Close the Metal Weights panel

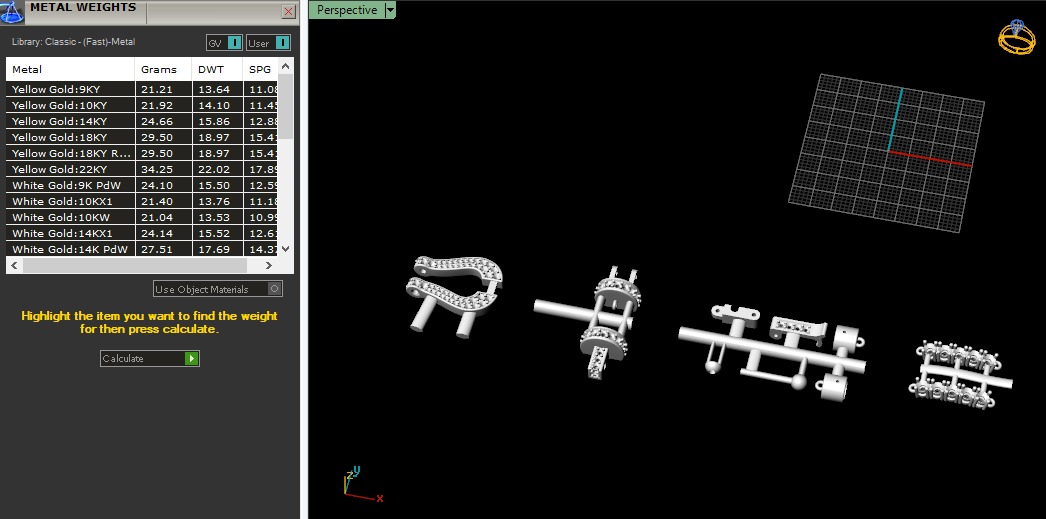288,11
